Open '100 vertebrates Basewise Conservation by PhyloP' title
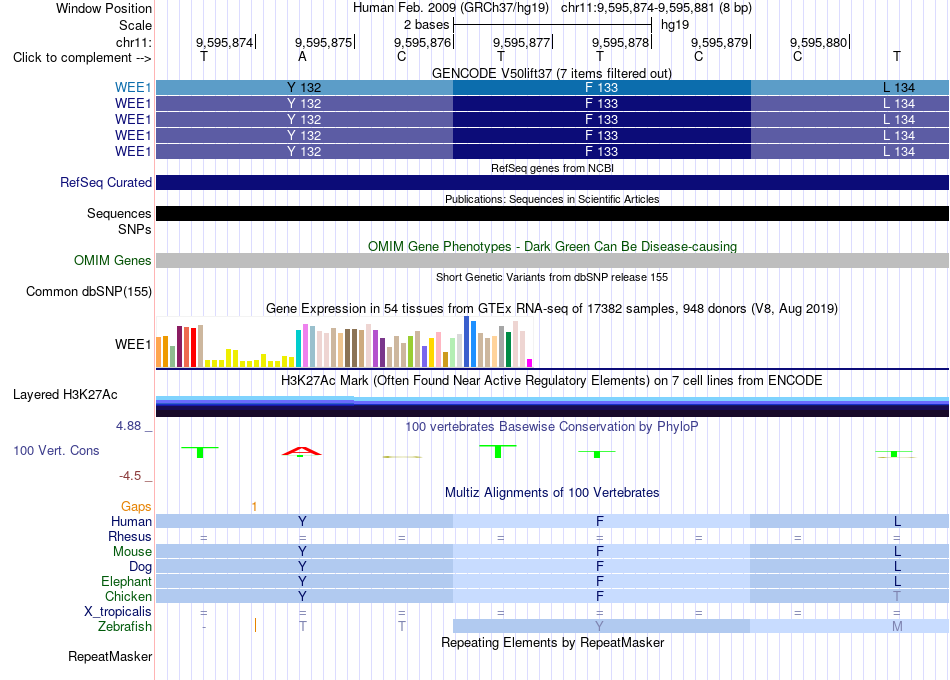Image resolution: width=950 pixels, height=680 pixels. tap(552, 427)
